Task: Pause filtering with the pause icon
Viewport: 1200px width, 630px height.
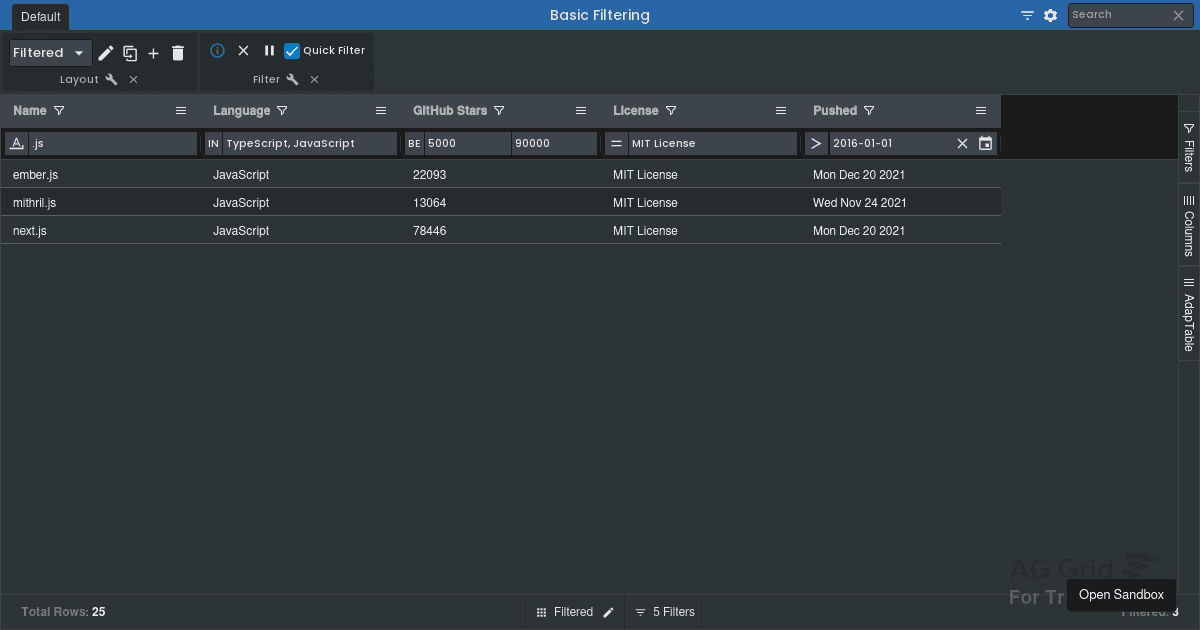Action: point(269,51)
